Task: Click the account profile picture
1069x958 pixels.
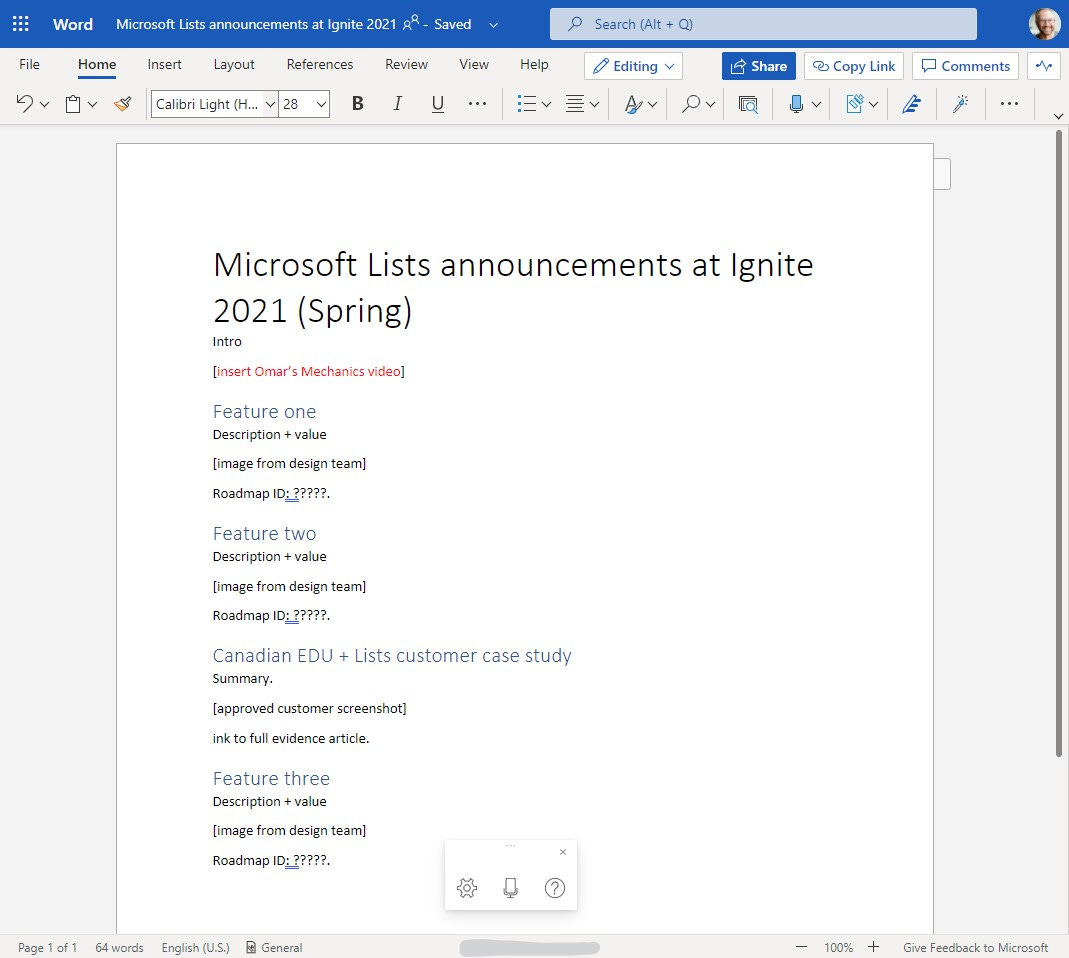Action: pos(1044,24)
